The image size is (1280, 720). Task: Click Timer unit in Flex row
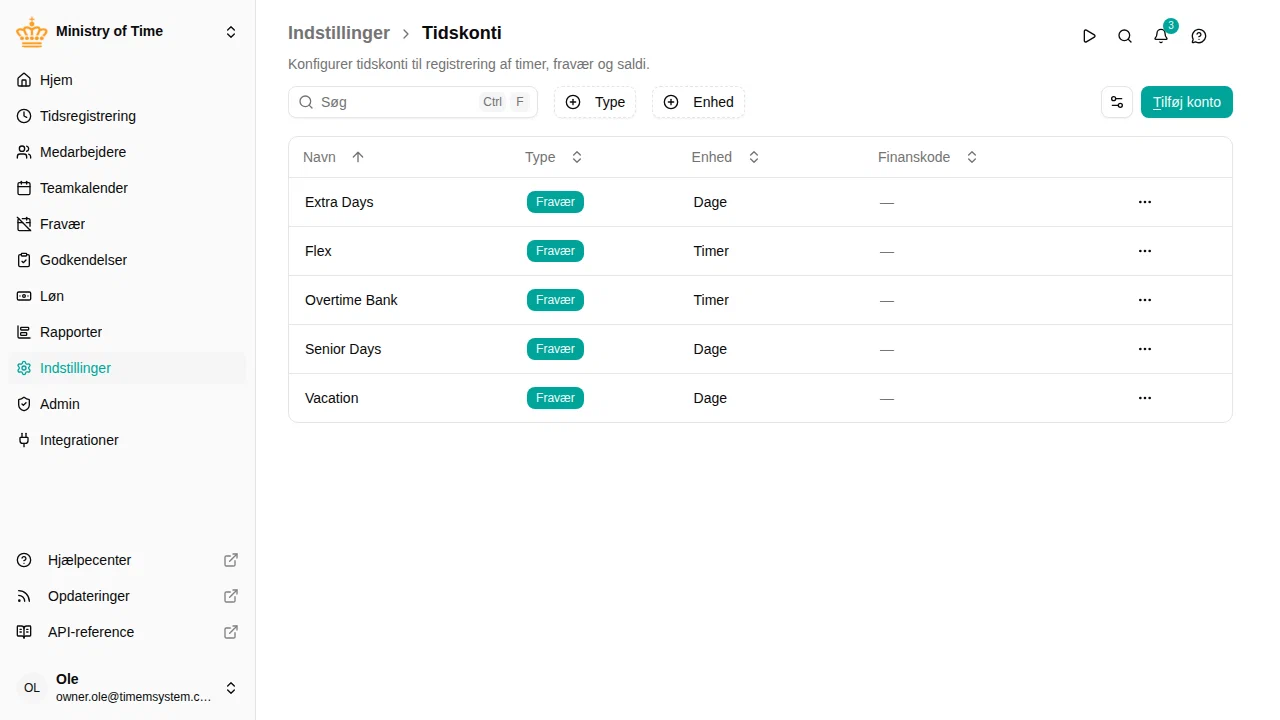click(711, 251)
